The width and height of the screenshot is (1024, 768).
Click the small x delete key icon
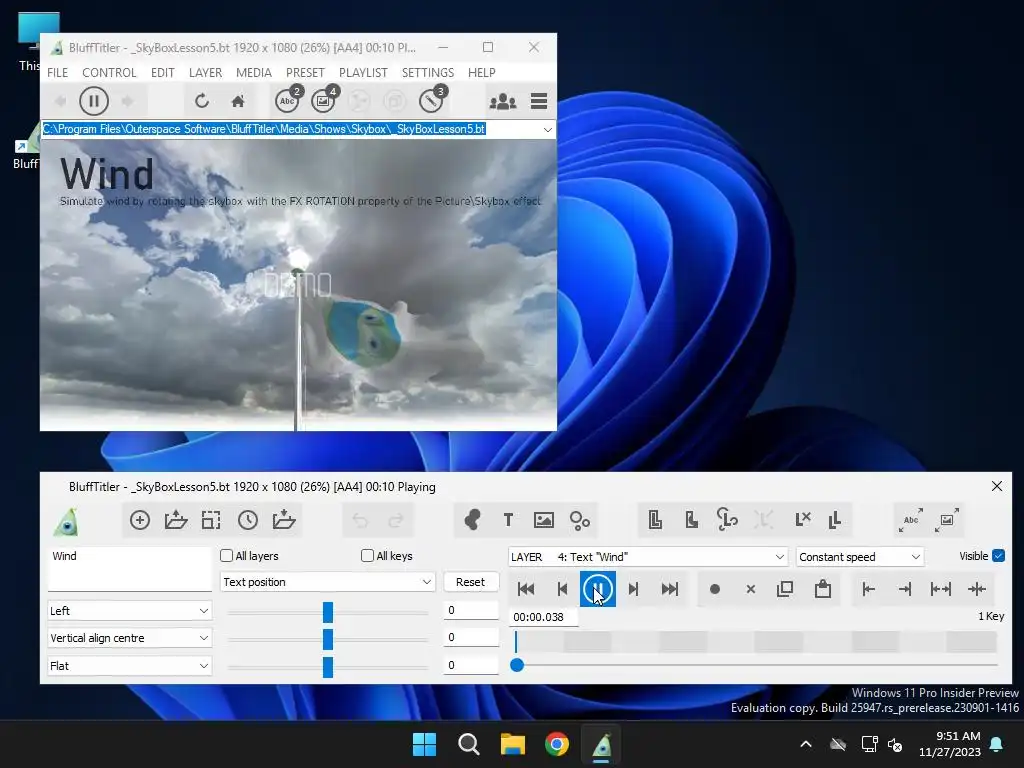[x=750, y=589]
